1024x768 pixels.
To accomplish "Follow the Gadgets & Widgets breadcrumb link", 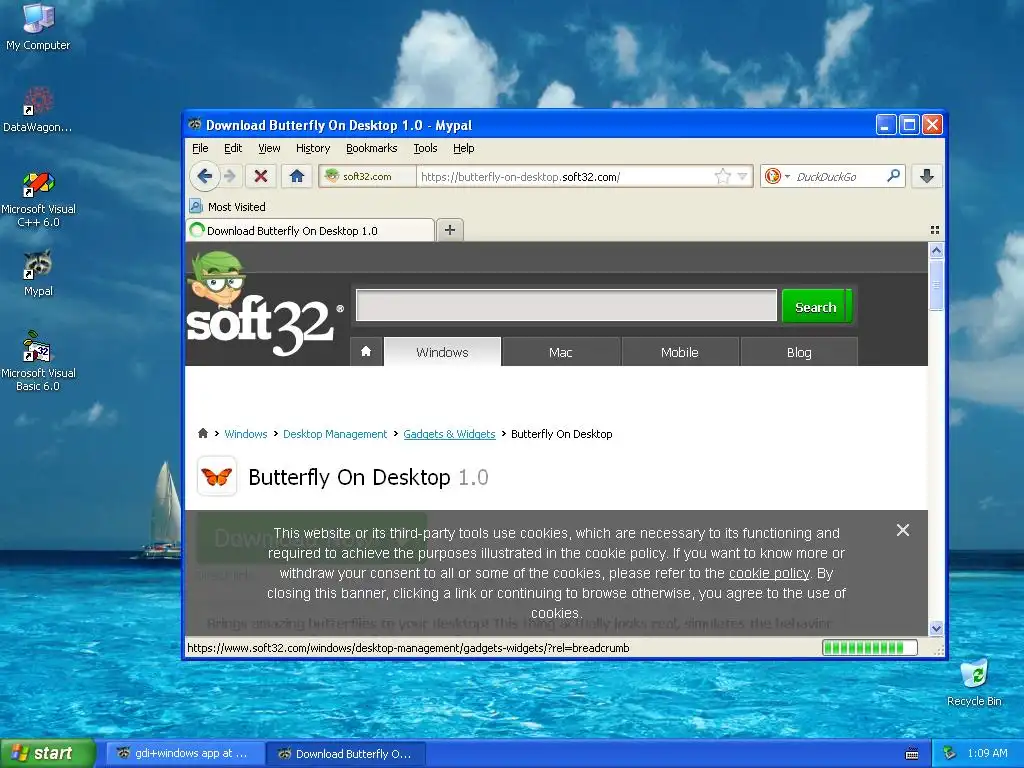I will click(449, 434).
